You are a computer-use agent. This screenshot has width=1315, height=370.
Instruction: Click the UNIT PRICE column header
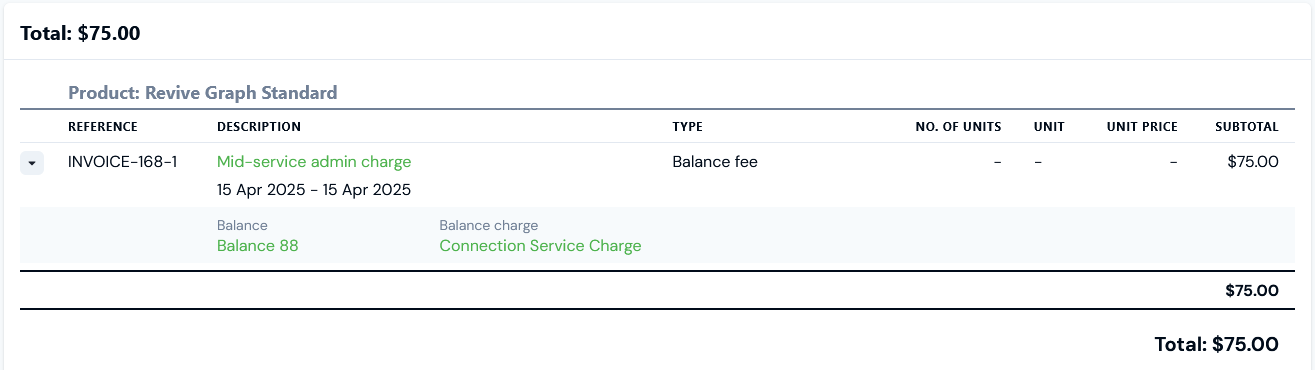click(1142, 127)
